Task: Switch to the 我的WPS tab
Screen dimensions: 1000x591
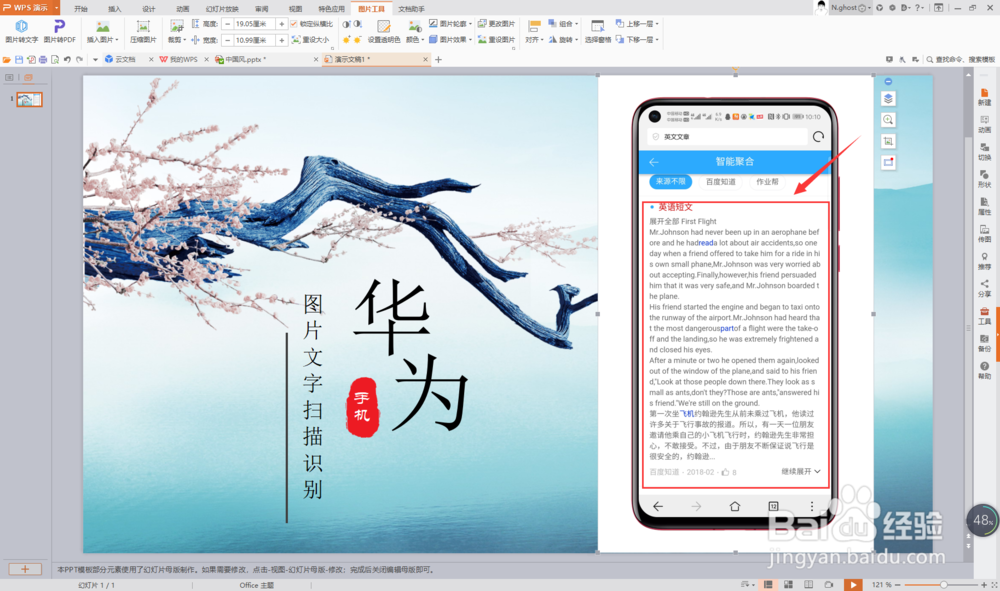Action: tap(183, 59)
